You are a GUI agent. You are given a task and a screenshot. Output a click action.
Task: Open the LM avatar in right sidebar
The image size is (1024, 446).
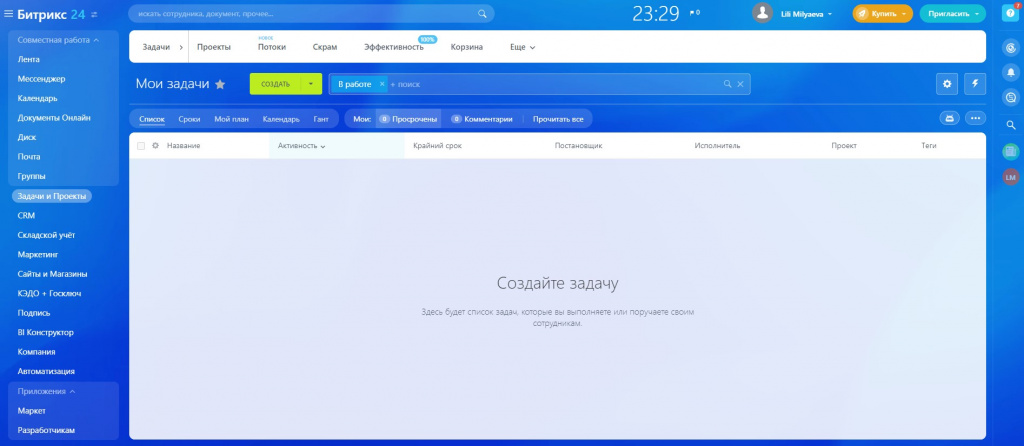click(1011, 177)
